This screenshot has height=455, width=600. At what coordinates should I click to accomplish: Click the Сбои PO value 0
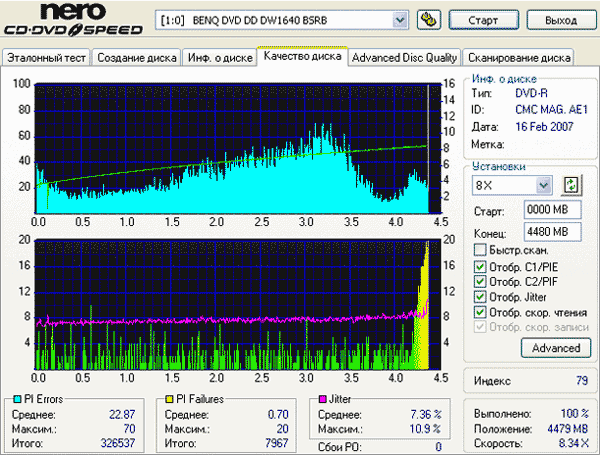pos(439,447)
